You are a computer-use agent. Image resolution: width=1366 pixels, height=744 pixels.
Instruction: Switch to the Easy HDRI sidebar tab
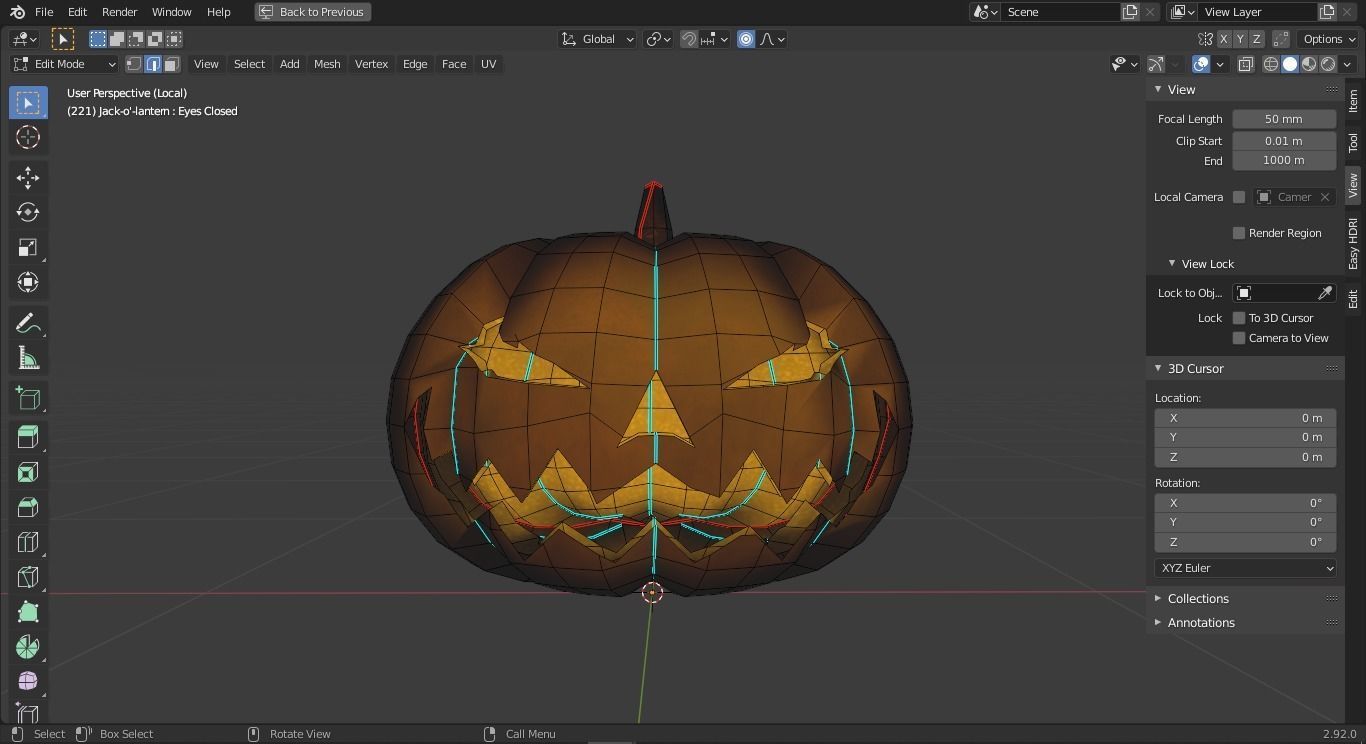coord(1353,243)
